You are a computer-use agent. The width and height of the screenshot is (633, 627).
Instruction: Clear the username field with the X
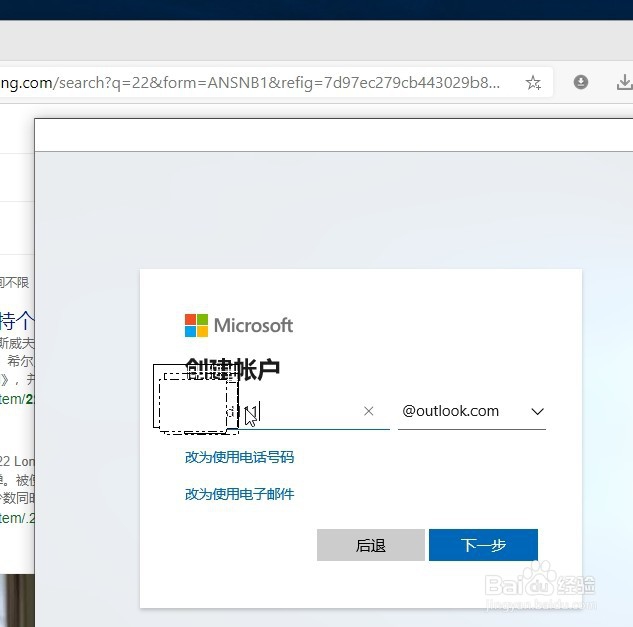point(368,411)
